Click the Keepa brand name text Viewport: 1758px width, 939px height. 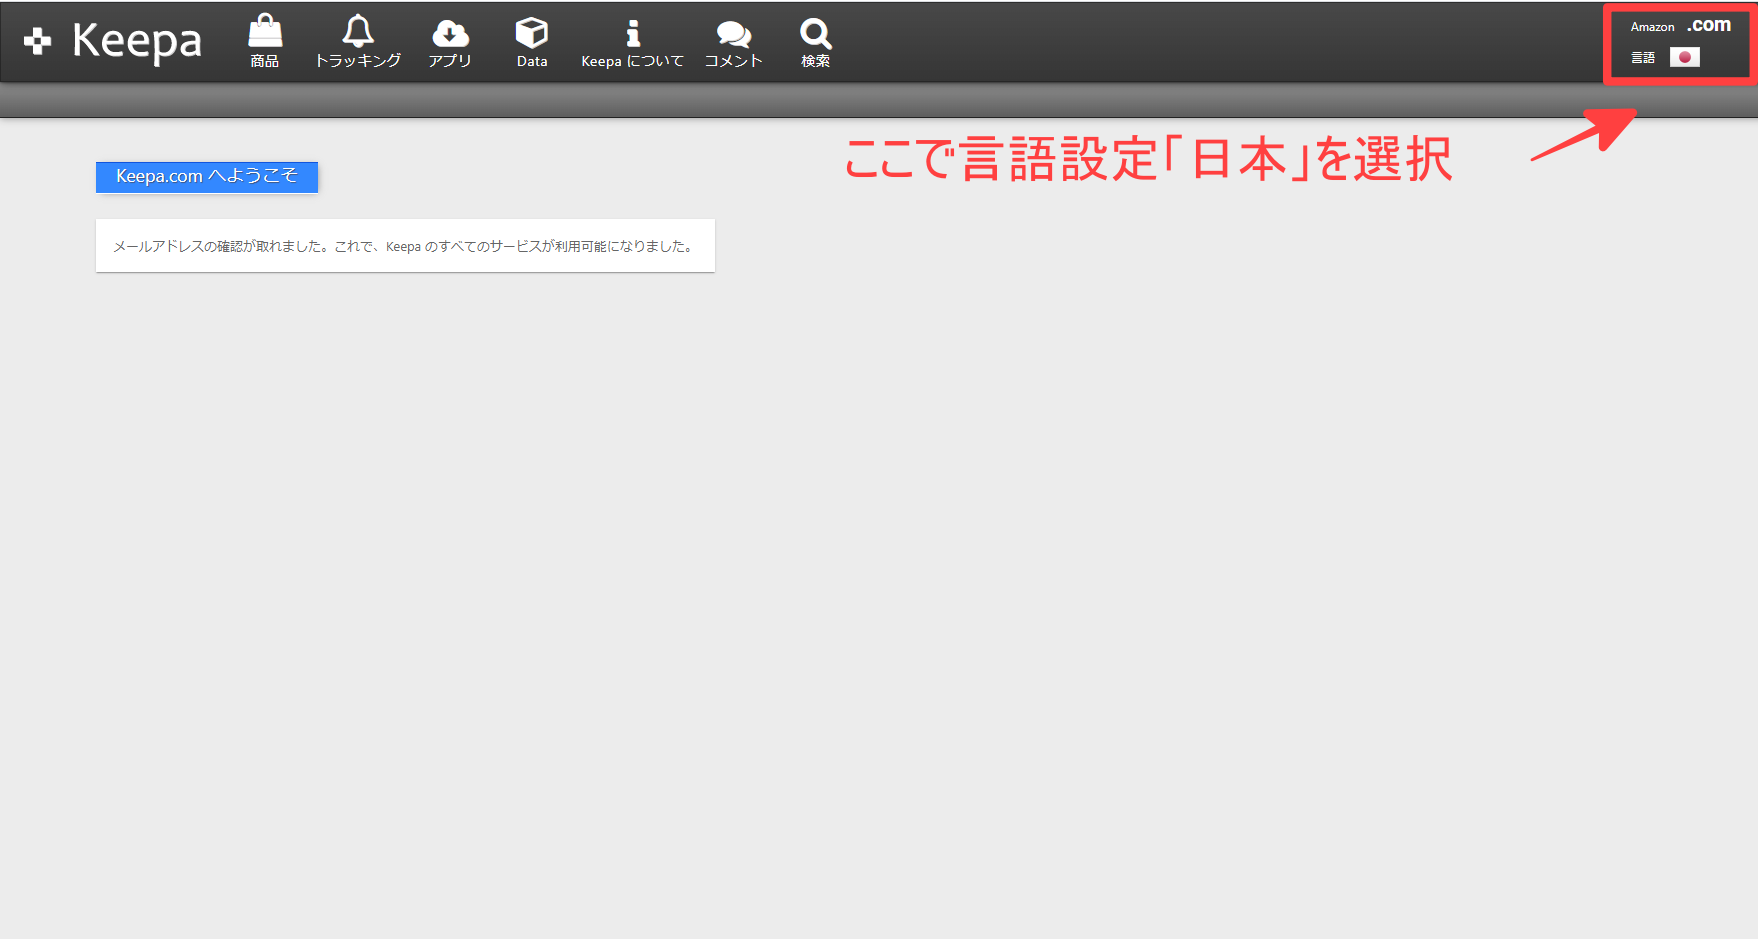pyautogui.click(x=137, y=41)
